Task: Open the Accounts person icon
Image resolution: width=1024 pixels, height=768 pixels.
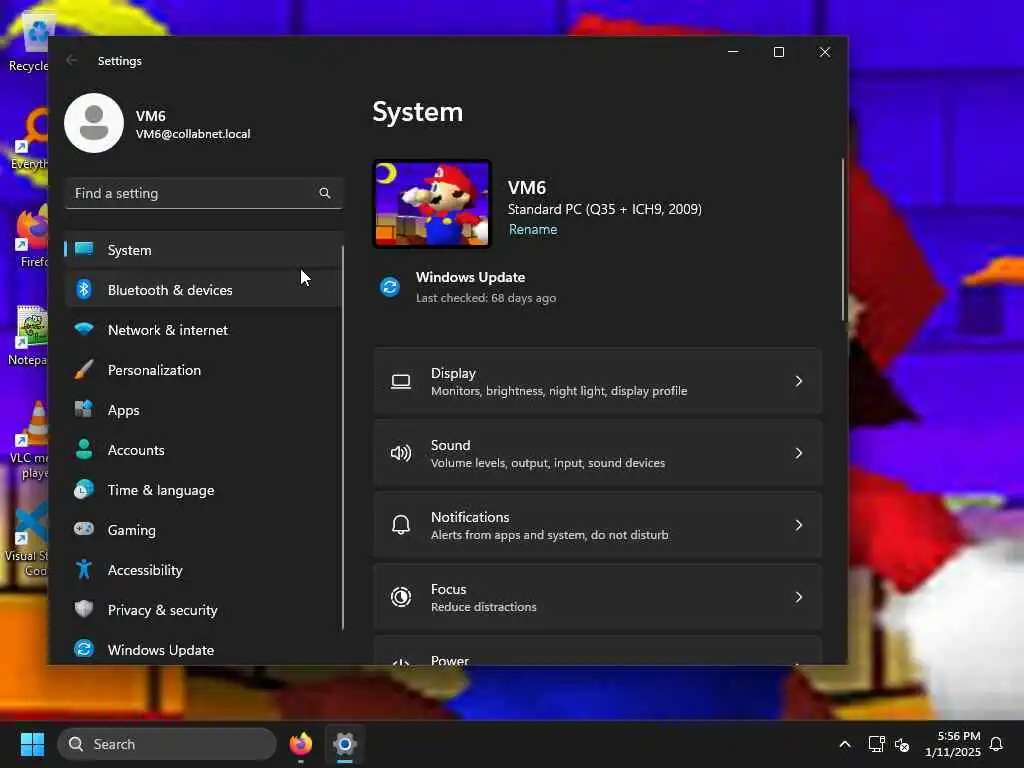Action: (84, 449)
